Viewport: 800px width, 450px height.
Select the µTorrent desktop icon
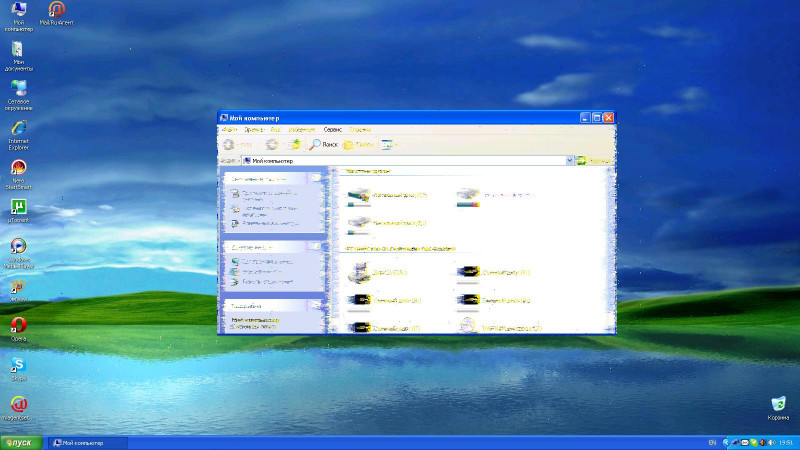[19, 211]
